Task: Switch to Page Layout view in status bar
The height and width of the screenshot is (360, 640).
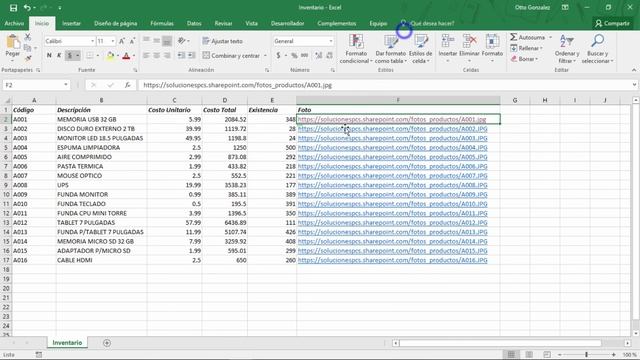Action: click(x=529, y=355)
